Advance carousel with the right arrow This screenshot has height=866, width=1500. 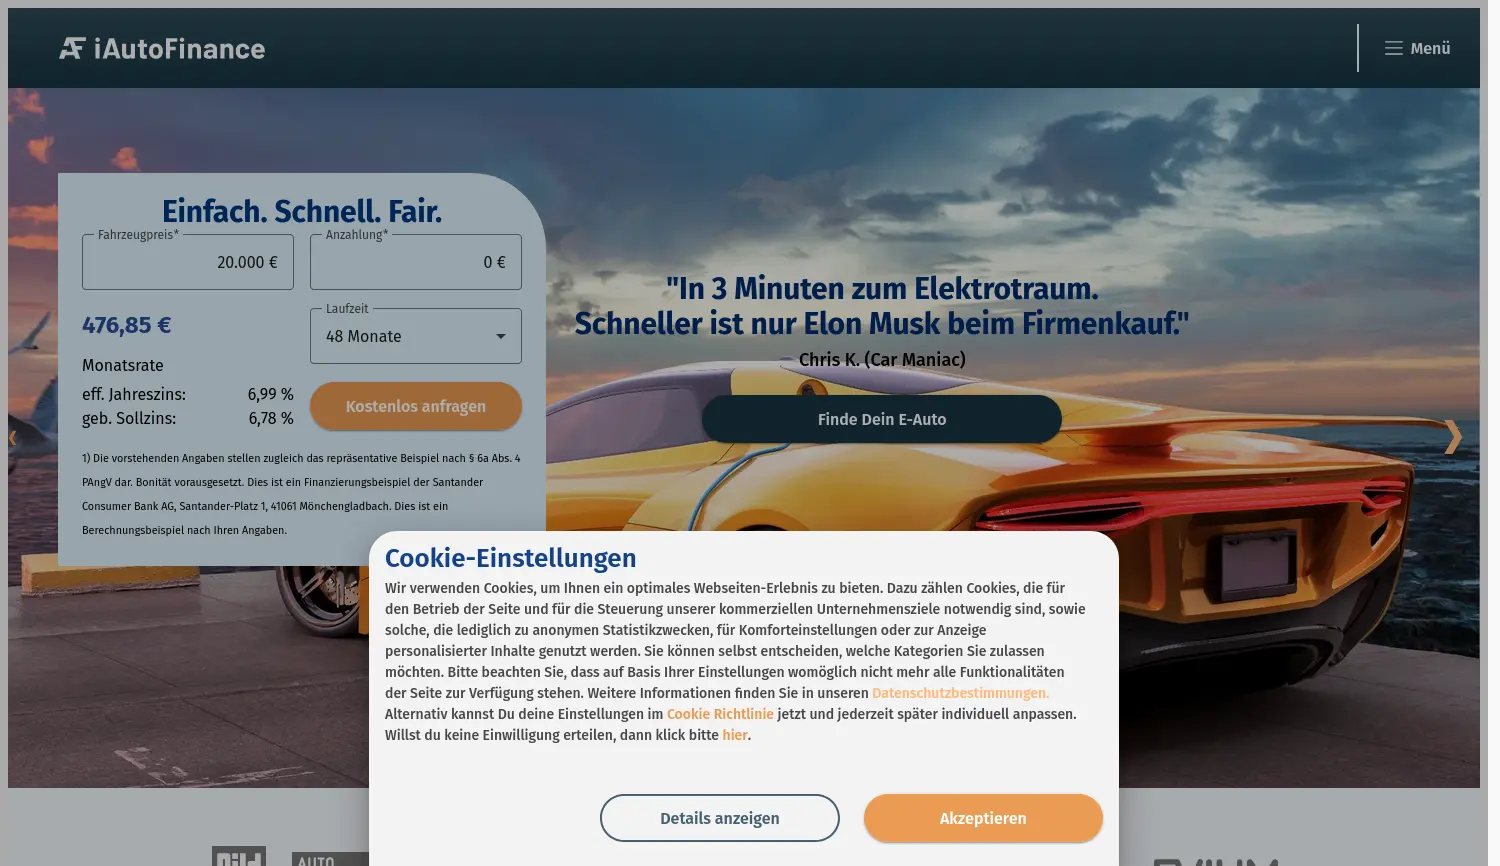point(1452,437)
